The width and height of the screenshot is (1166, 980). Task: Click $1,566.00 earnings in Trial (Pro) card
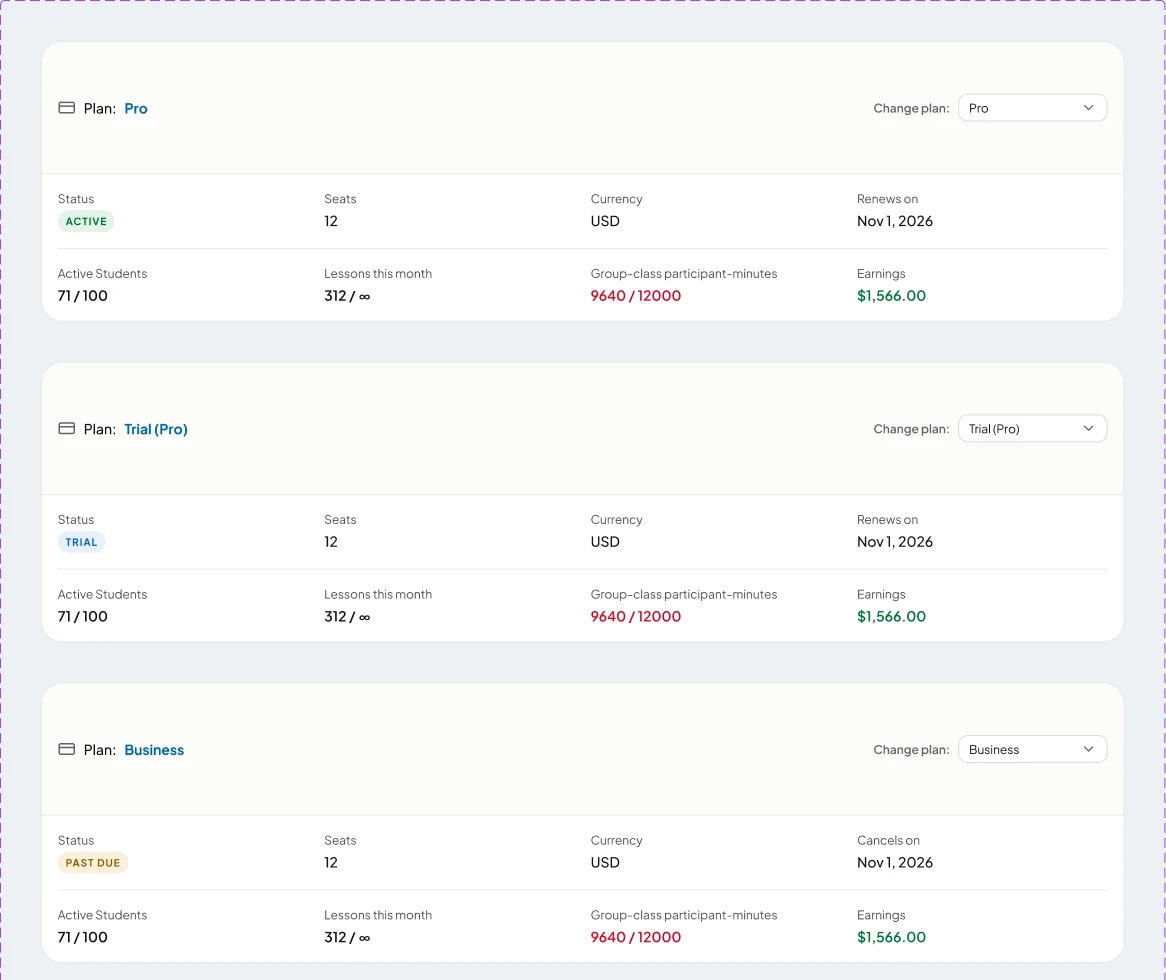coord(892,616)
